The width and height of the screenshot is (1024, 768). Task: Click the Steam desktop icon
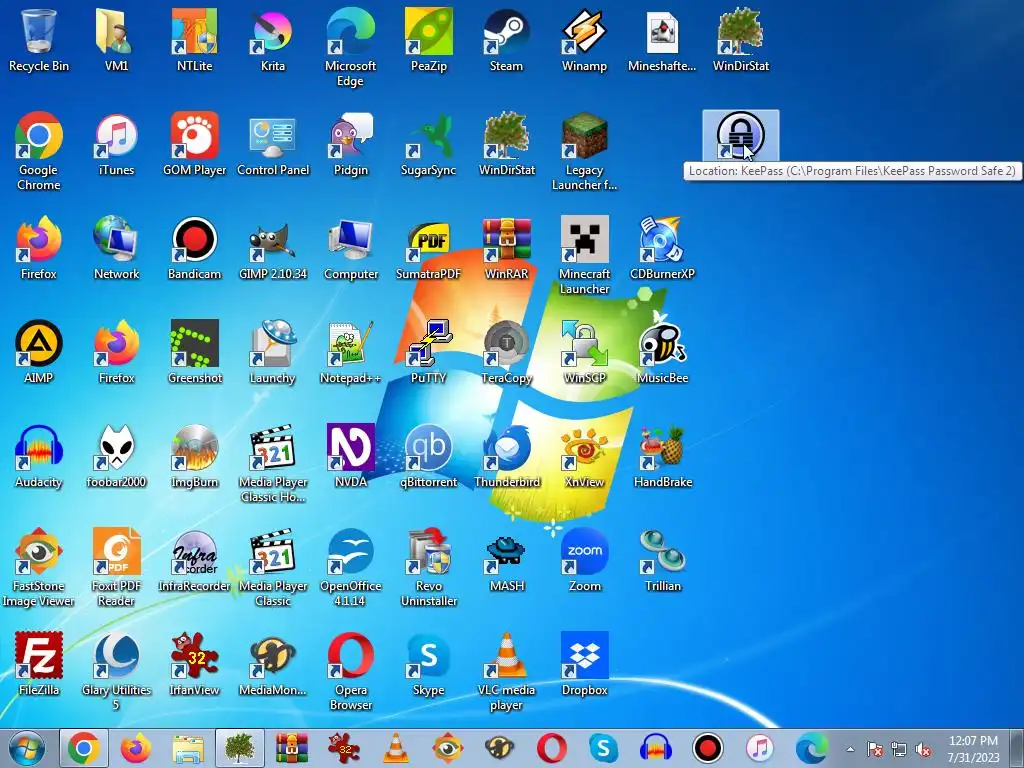click(x=506, y=40)
